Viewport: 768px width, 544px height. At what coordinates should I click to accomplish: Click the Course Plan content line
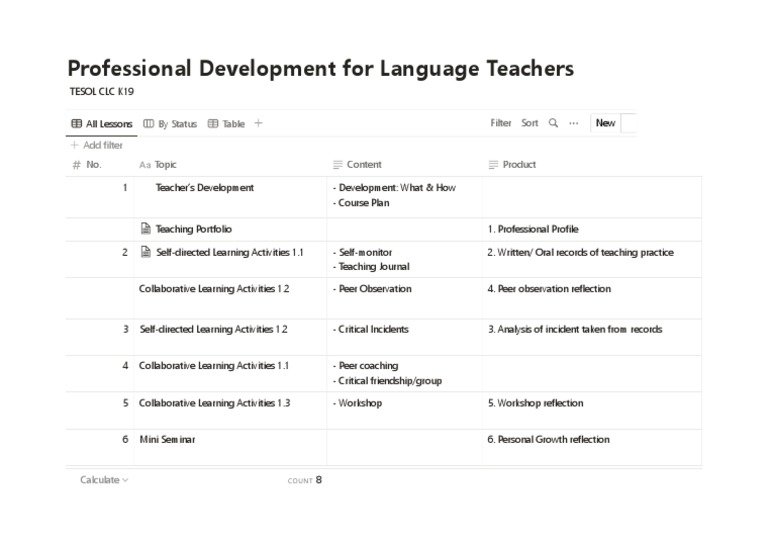click(361, 203)
